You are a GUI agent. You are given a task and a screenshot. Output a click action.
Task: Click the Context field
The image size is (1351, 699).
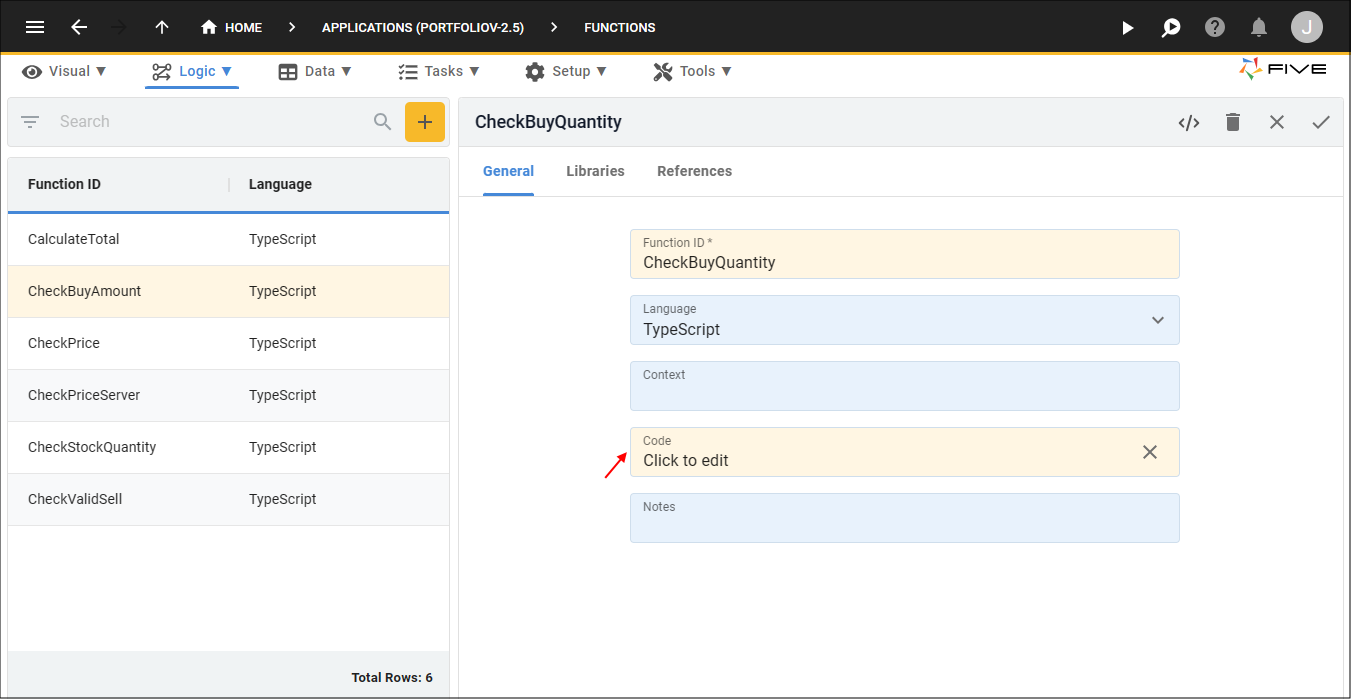point(904,386)
